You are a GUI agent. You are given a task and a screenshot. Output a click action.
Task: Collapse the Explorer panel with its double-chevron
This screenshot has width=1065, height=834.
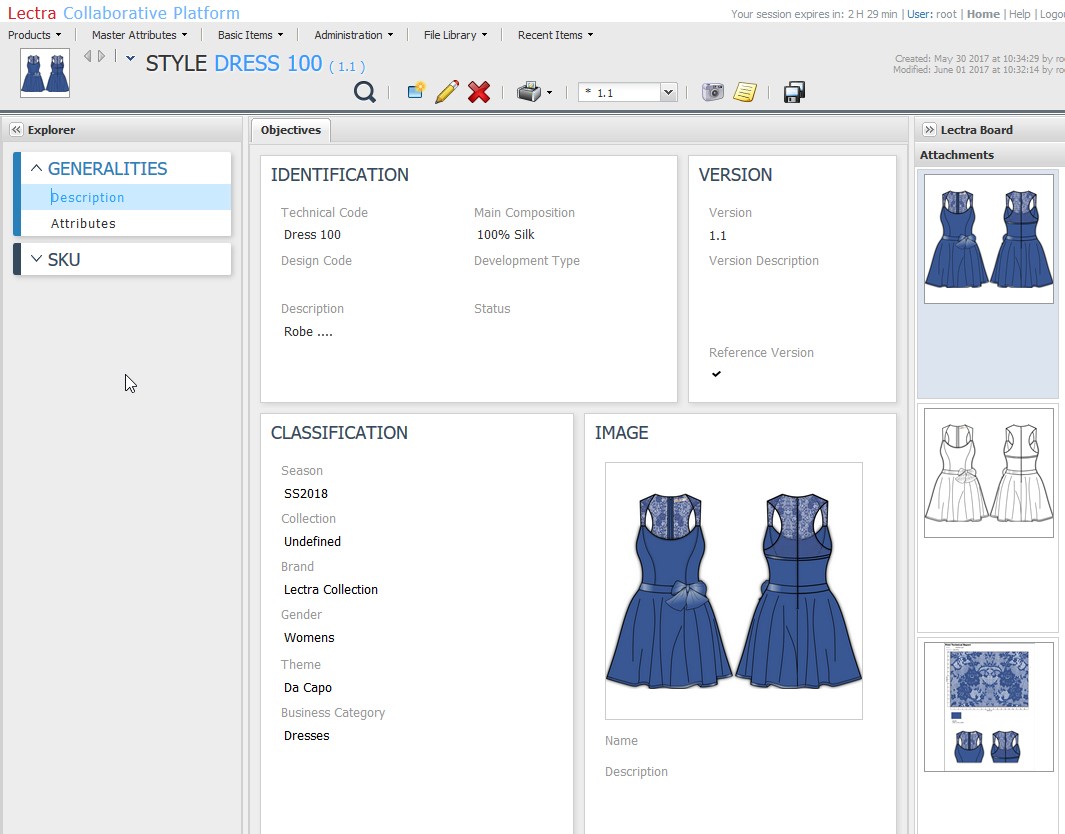(15, 129)
